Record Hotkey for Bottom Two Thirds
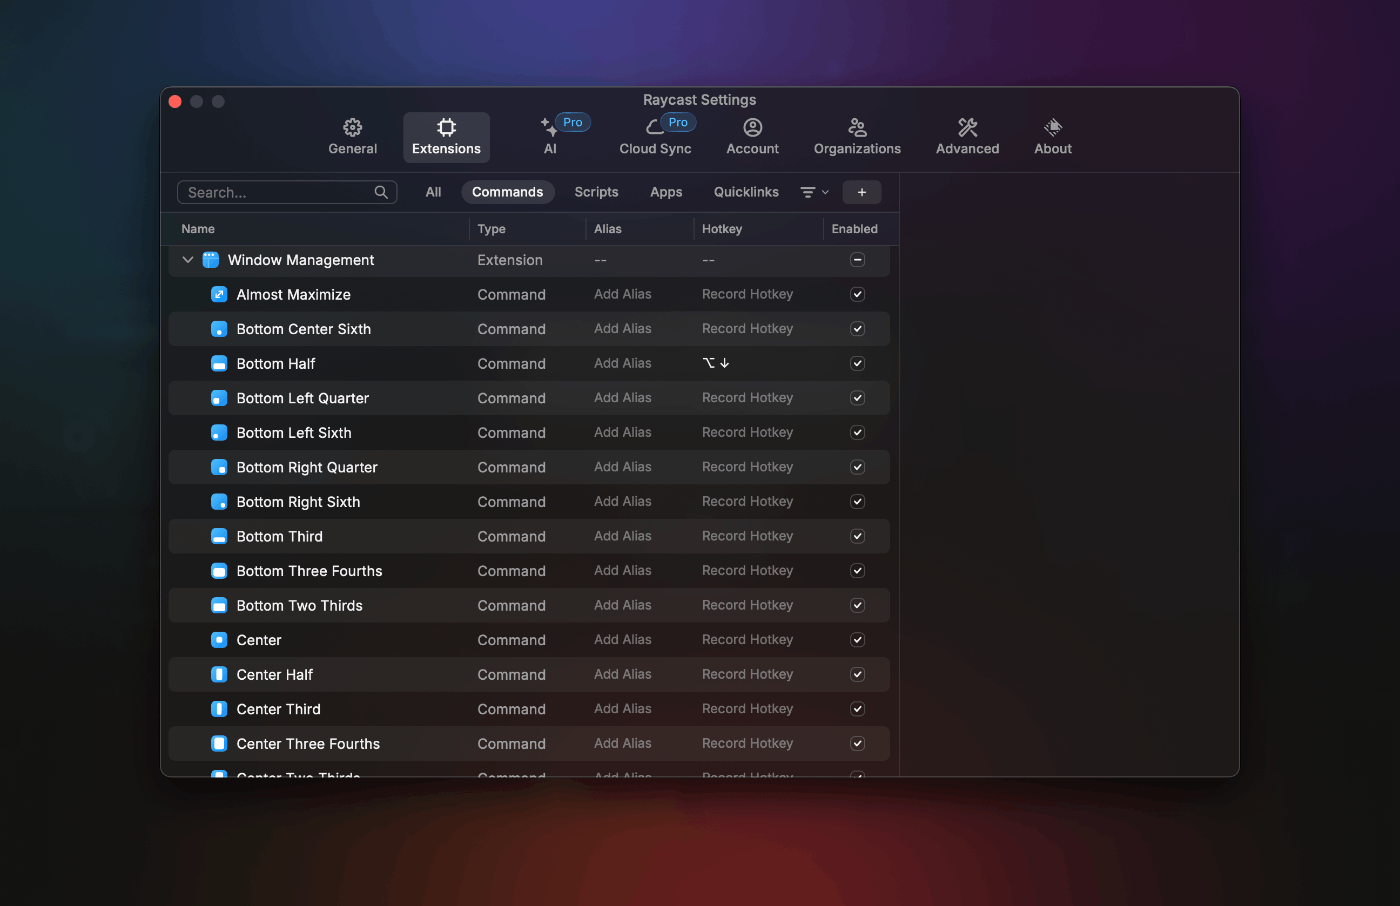 click(747, 606)
